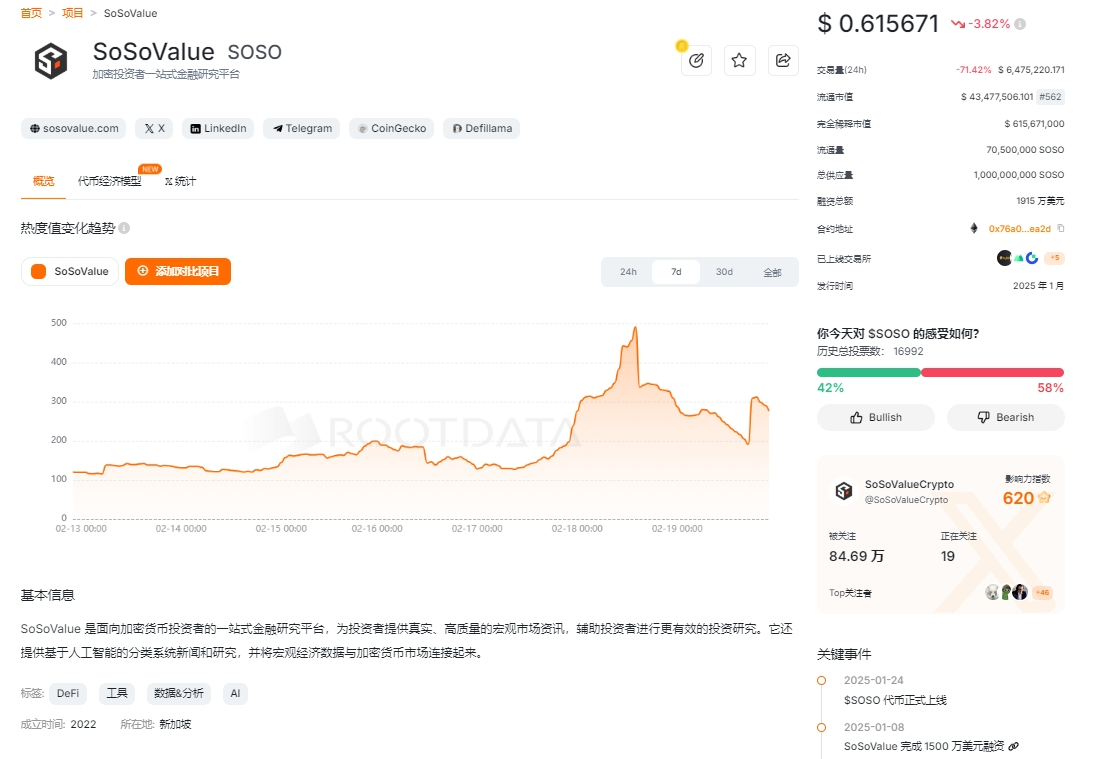Switch to the X 统计 tab

click(x=180, y=181)
